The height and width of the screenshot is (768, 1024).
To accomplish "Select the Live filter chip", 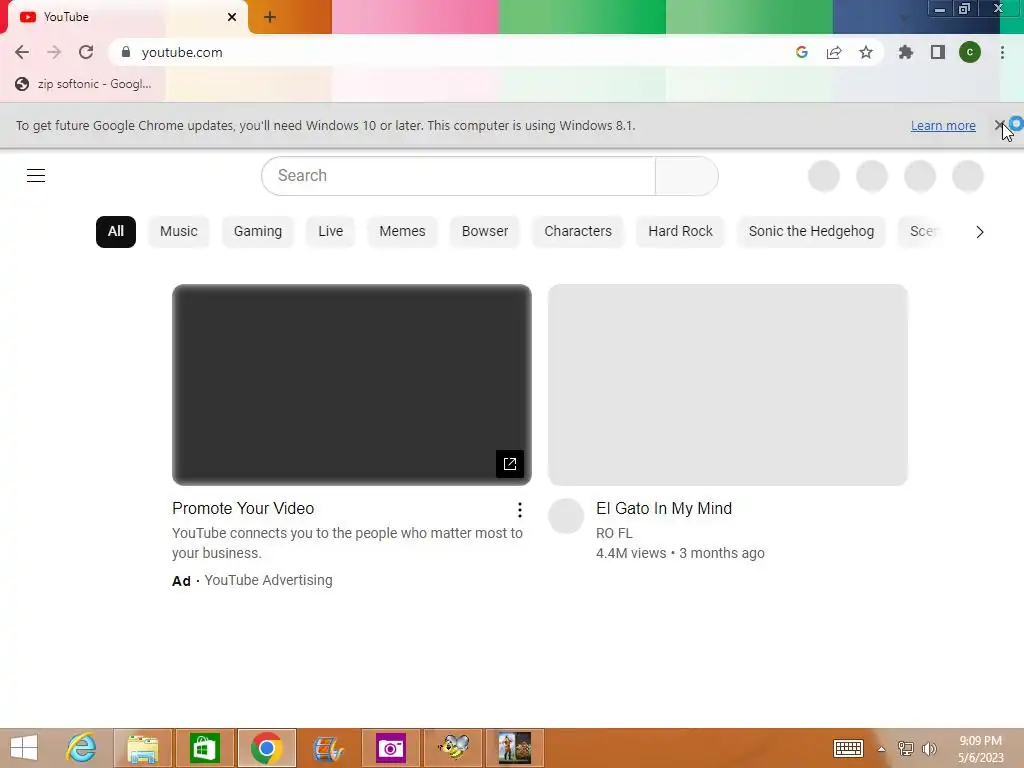I will pyautogui.click(x=330, y=232).
